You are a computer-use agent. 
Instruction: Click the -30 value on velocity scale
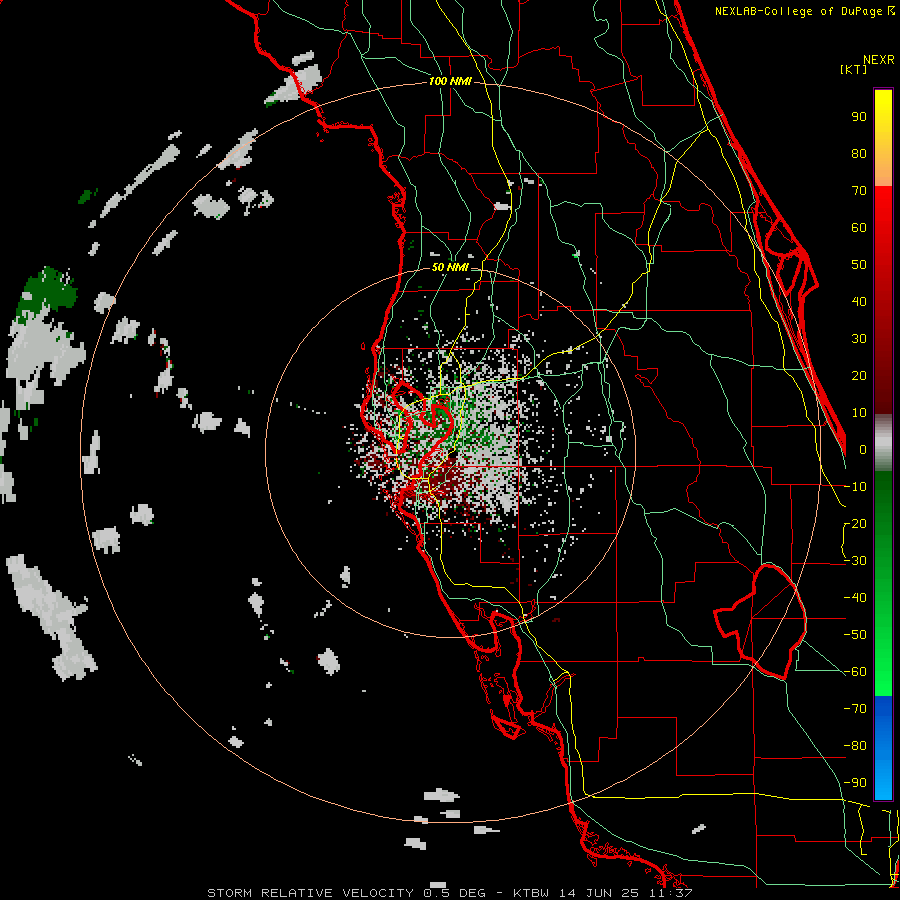point(855,561)
